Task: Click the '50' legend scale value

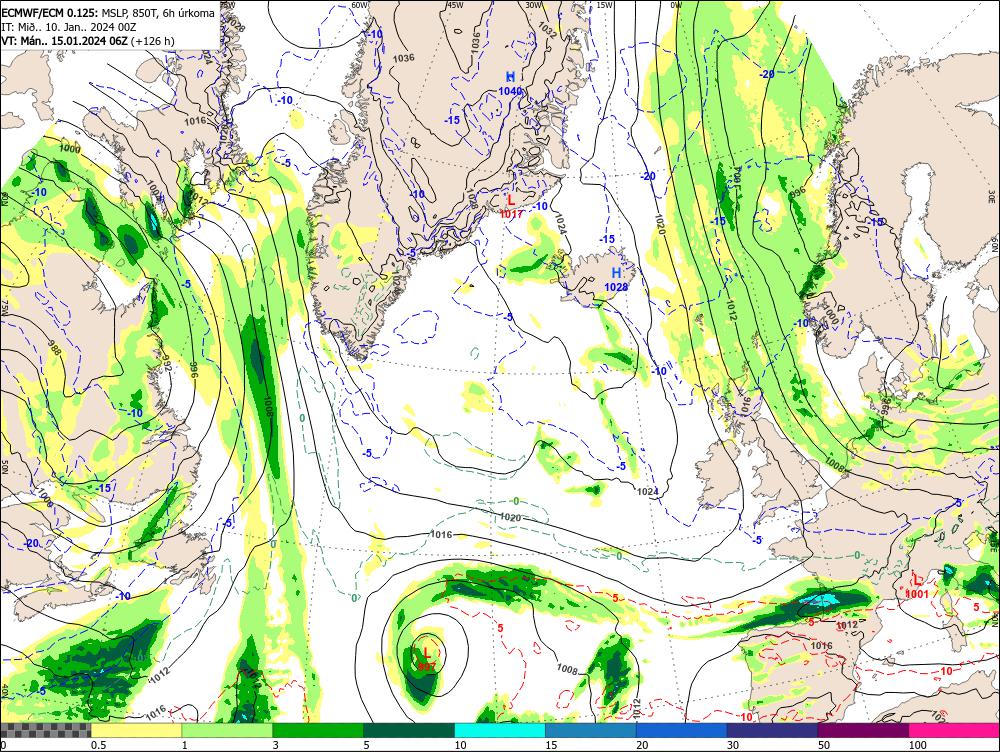Action: pyautogui.click(x=824, y=745)
